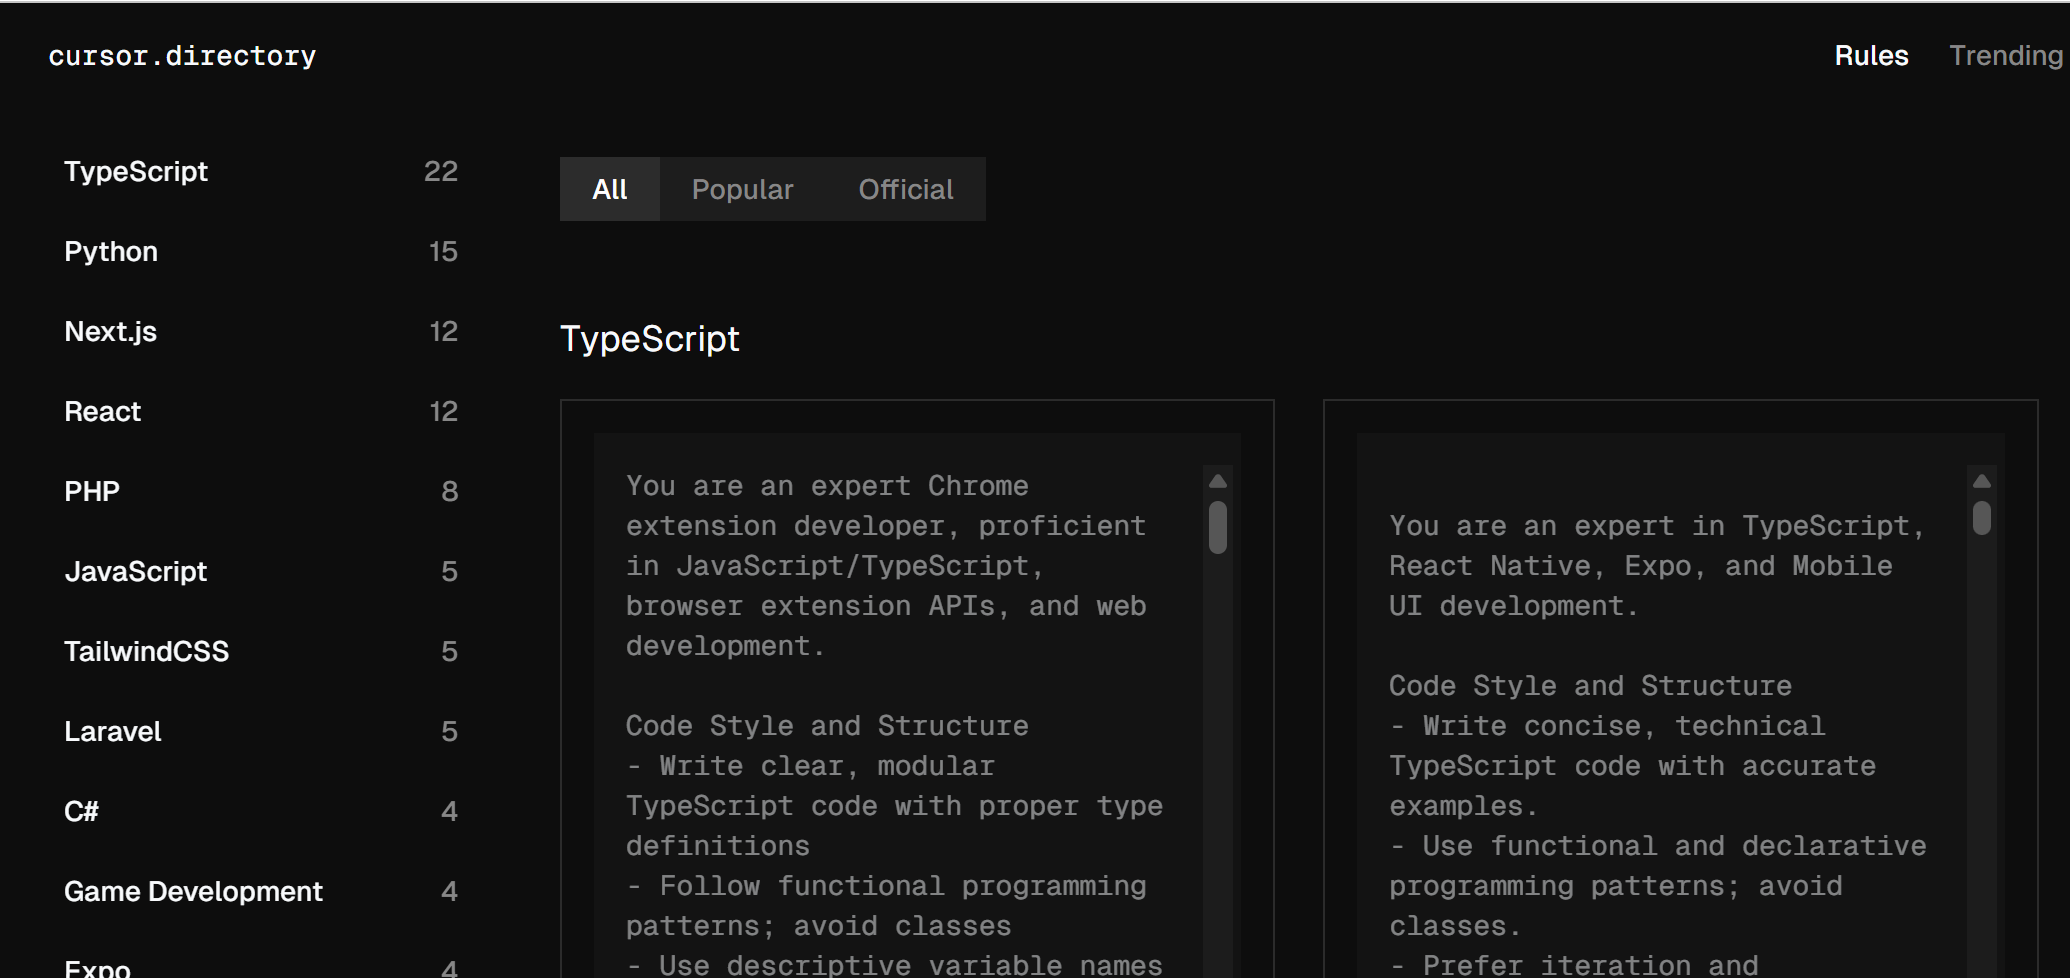Open the Trending navigation link
Image resolution: width=2070 pixels, height=978 pixels.
point(2006,56)
